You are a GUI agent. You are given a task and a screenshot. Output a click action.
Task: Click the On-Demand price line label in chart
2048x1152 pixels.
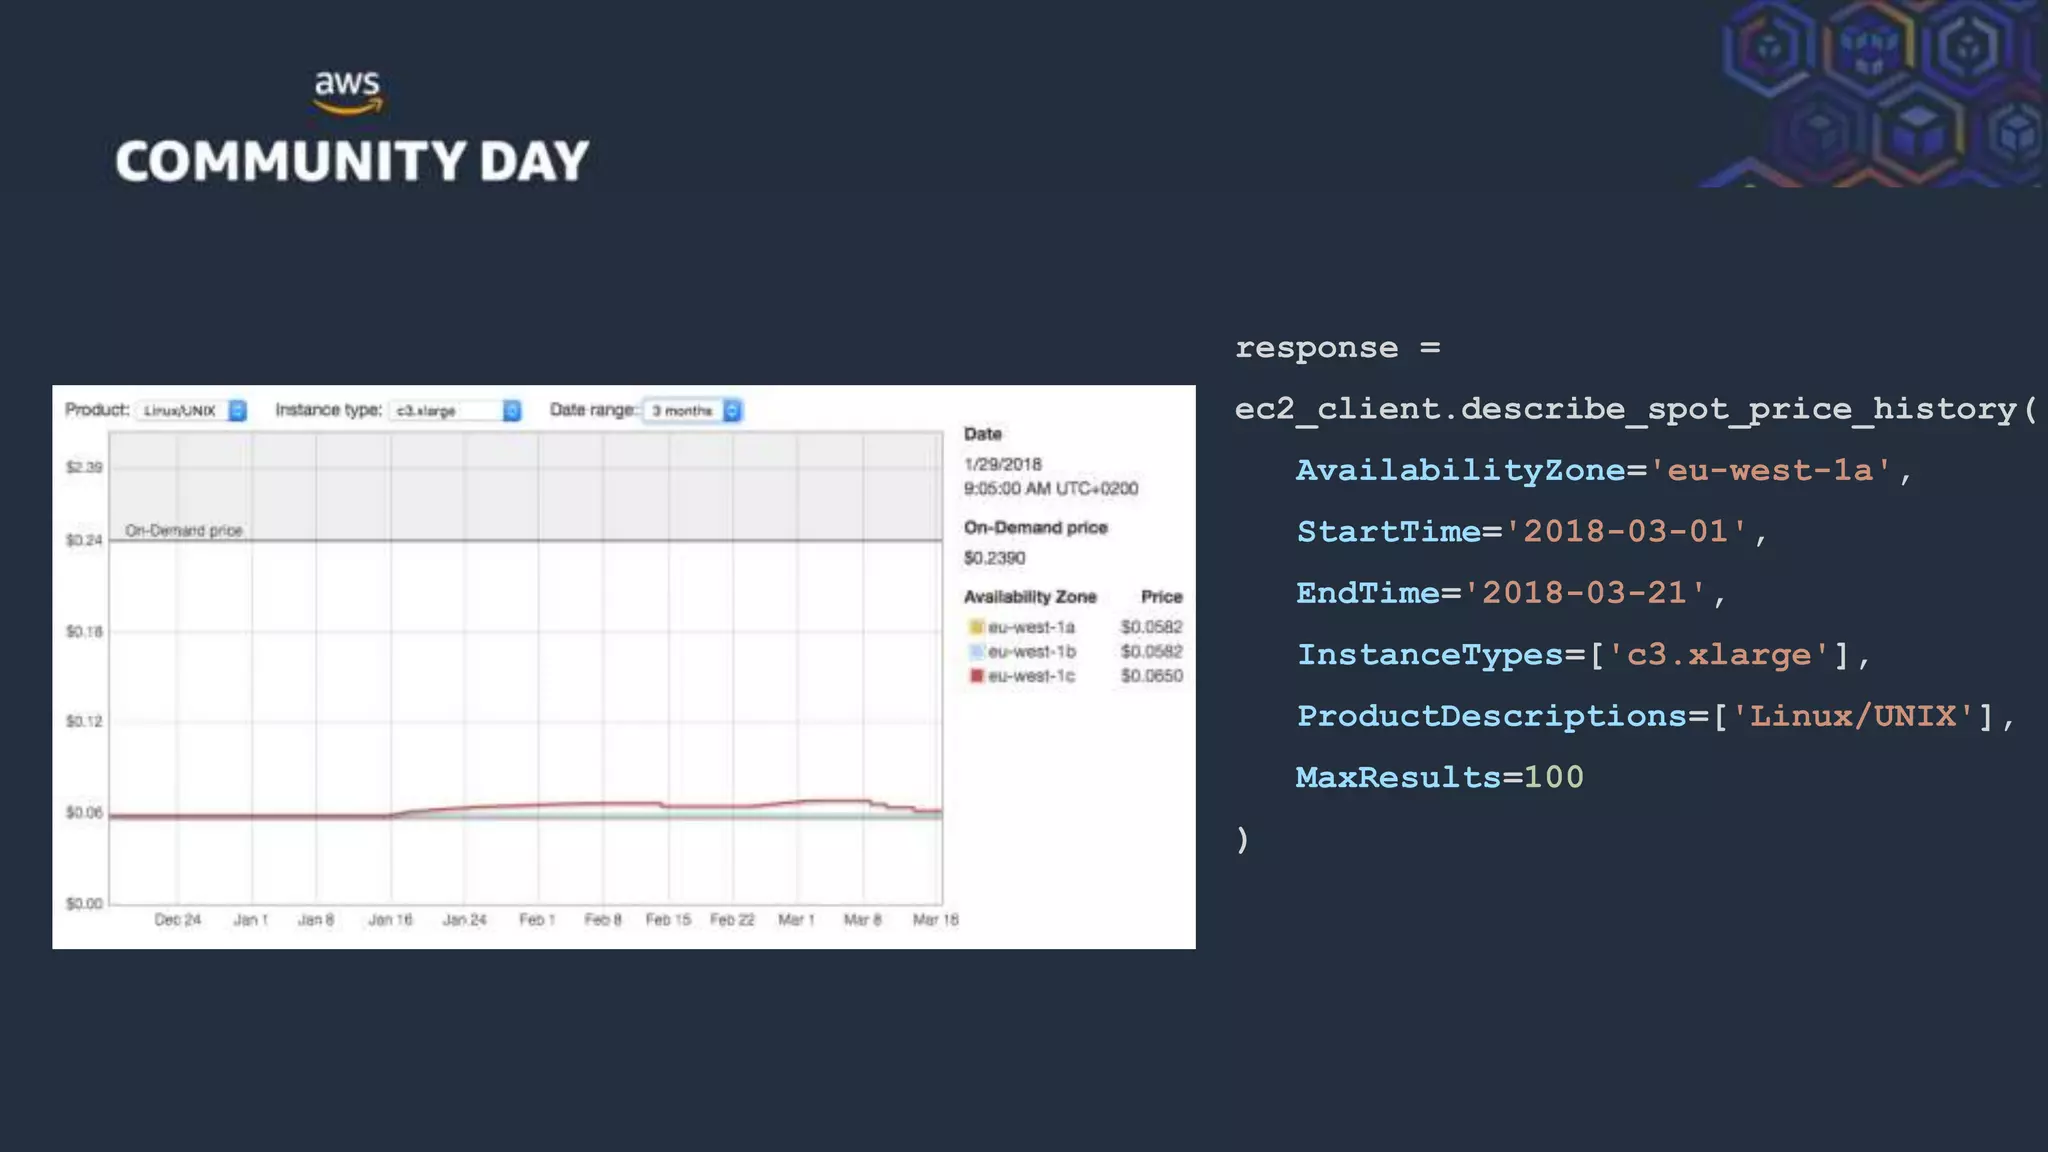(x=184, y=530)
